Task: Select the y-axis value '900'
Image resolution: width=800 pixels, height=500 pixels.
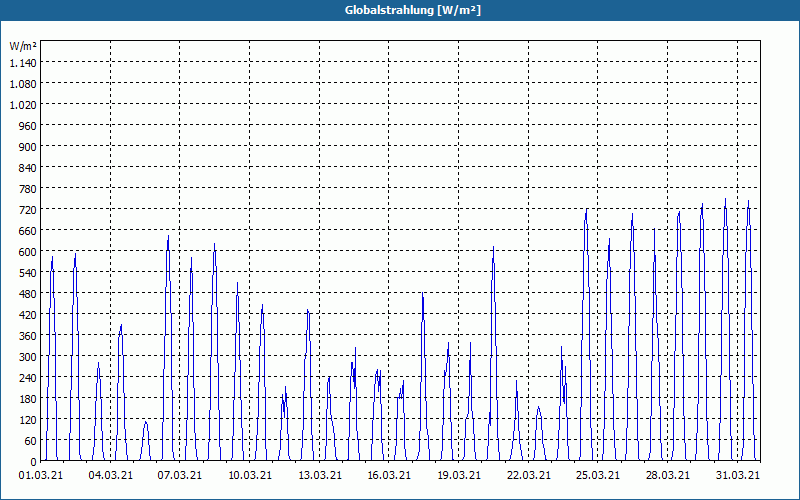Action: point(29,146)
